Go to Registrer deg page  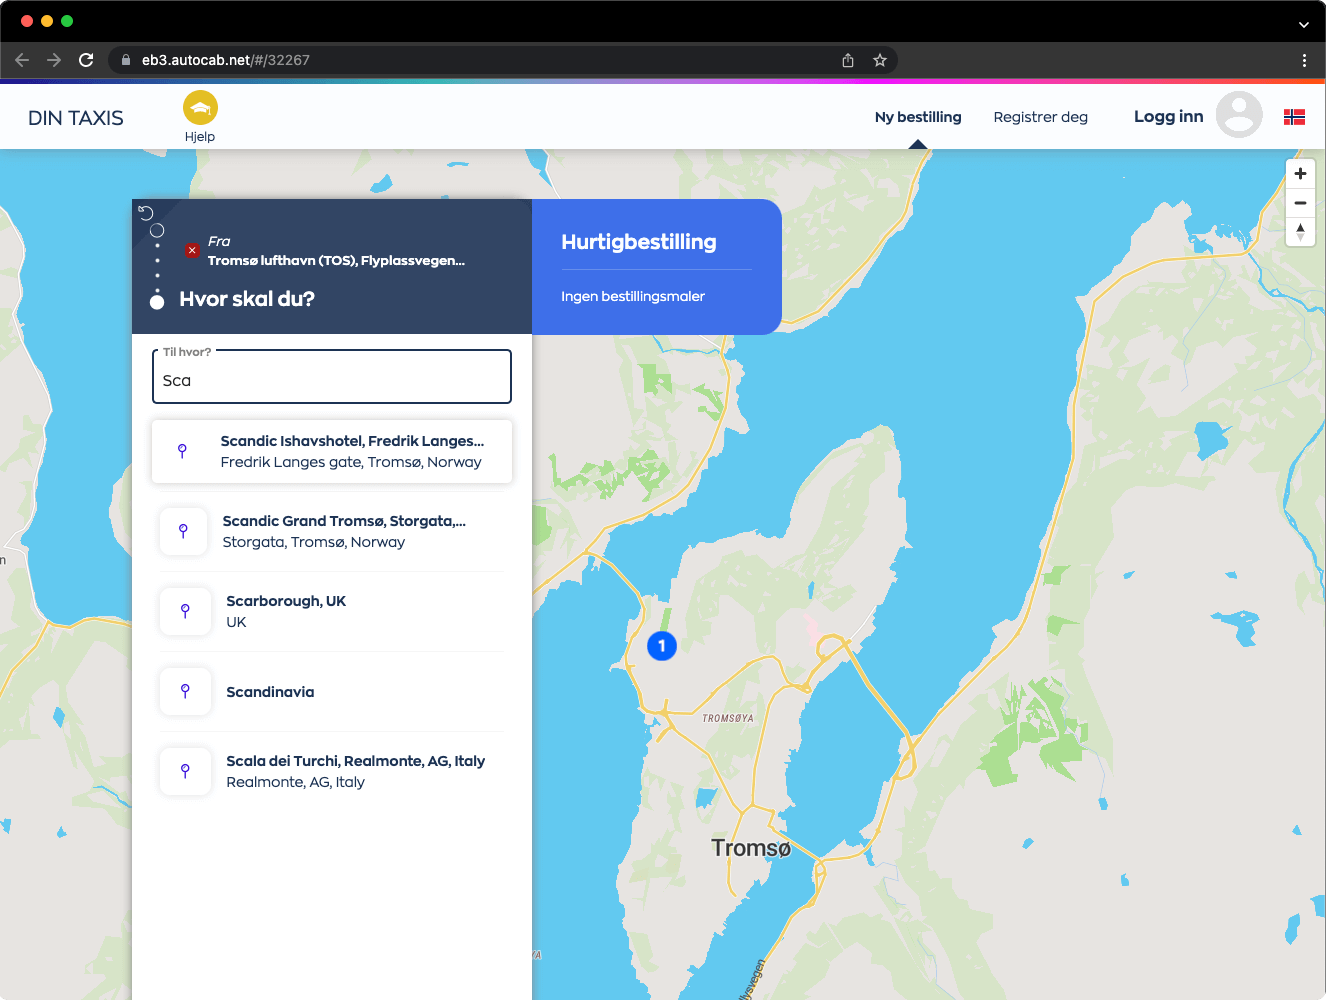click(x=1040, y=117)
